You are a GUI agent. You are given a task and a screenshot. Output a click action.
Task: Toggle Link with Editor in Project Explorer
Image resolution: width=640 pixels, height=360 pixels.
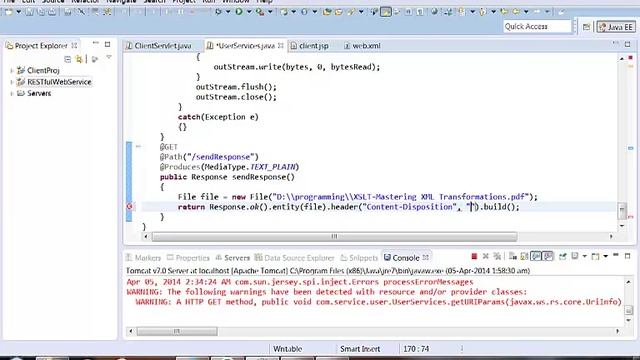[78, 59]
